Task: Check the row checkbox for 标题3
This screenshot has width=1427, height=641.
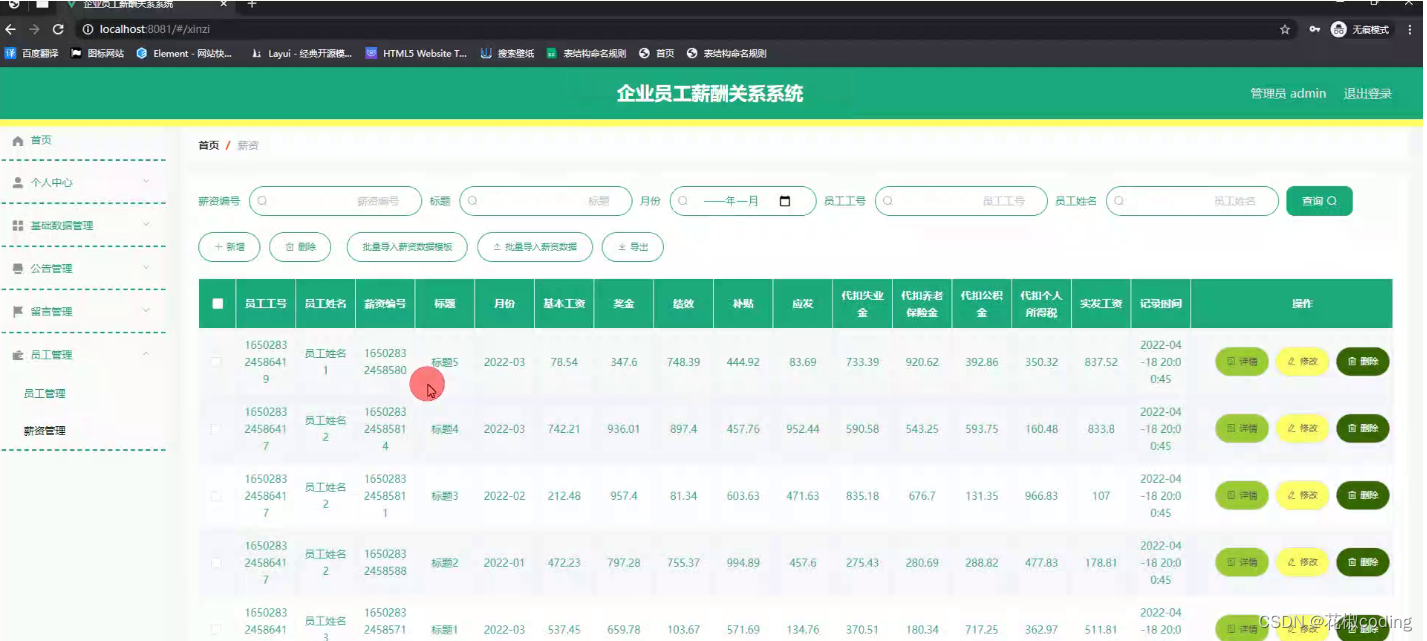Action: pos(216,496)
